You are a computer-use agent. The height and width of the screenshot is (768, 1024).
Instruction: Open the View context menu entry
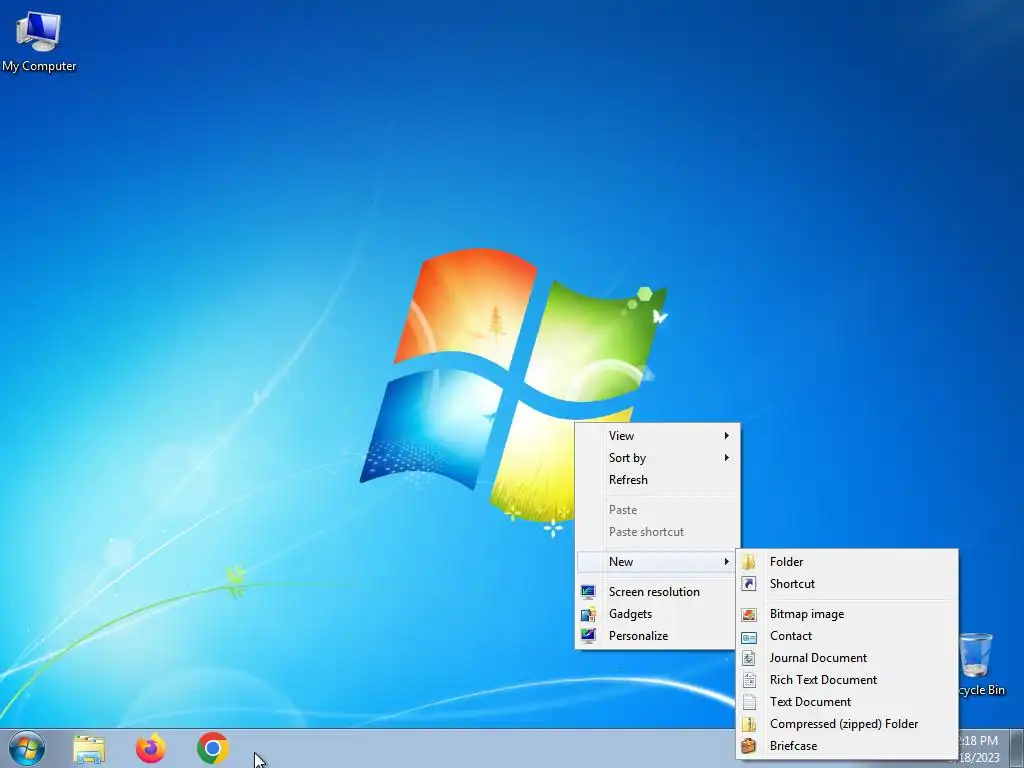pos(657,436)
